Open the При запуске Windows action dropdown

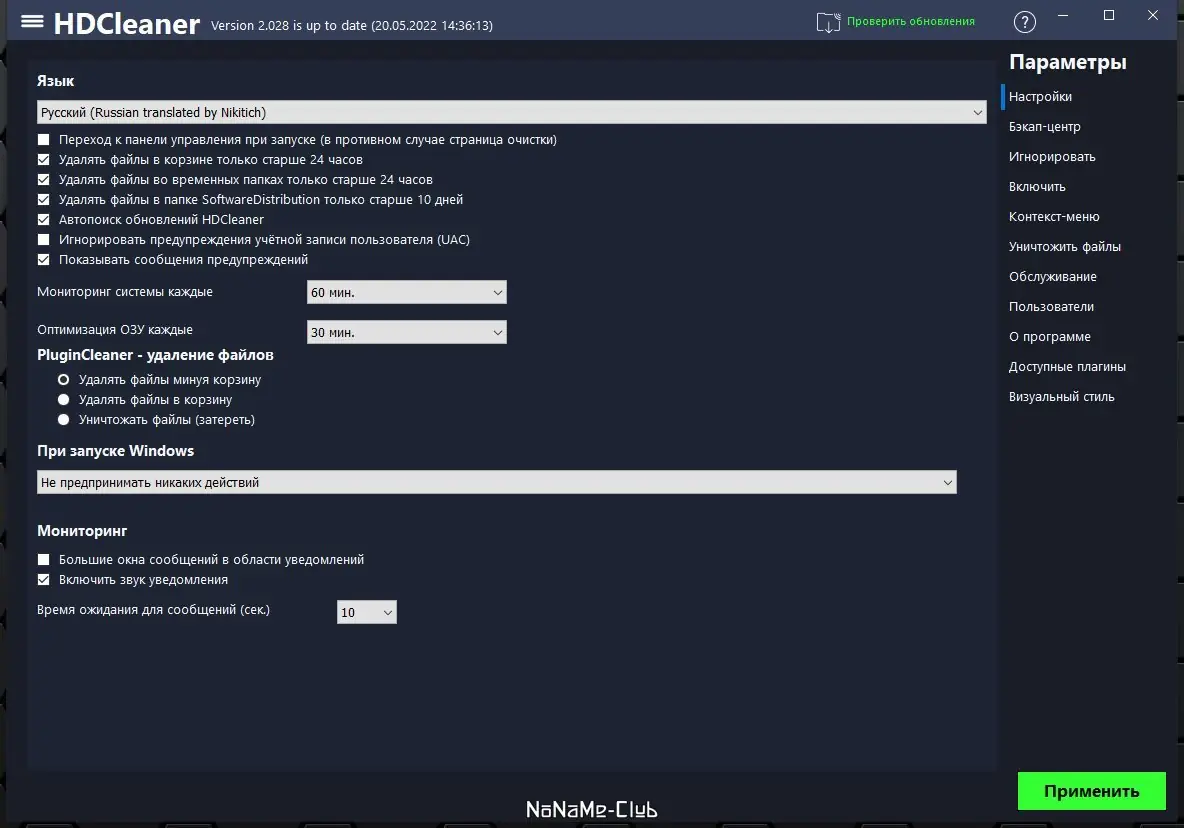click(x=496, y=482)
